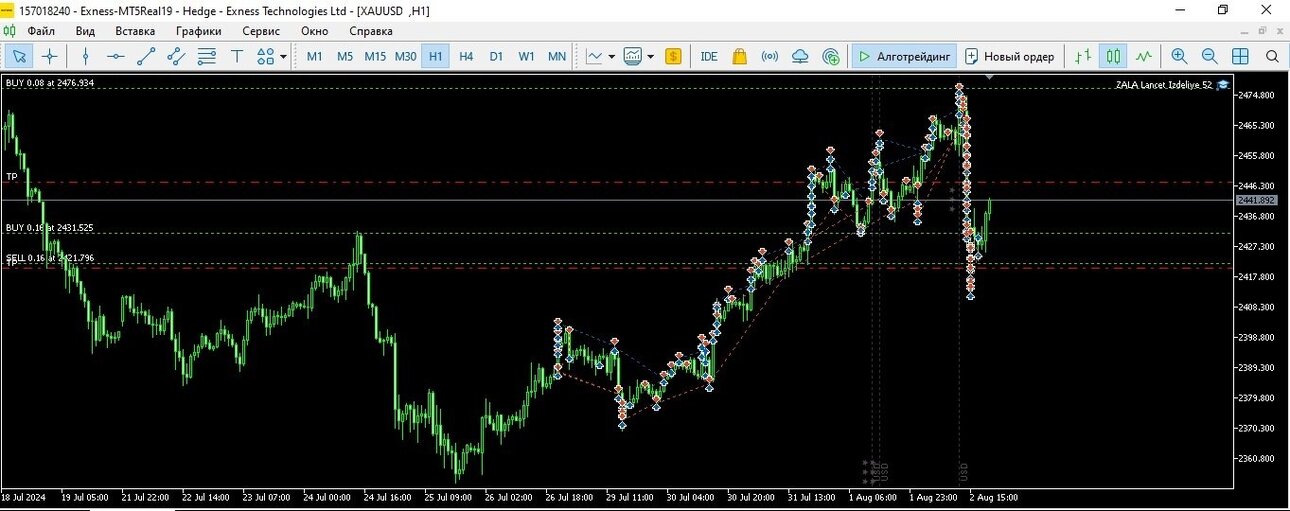Screen dimensions: 1290x511
Task: Click the Новый ордер button
Action: [1009, 56]
